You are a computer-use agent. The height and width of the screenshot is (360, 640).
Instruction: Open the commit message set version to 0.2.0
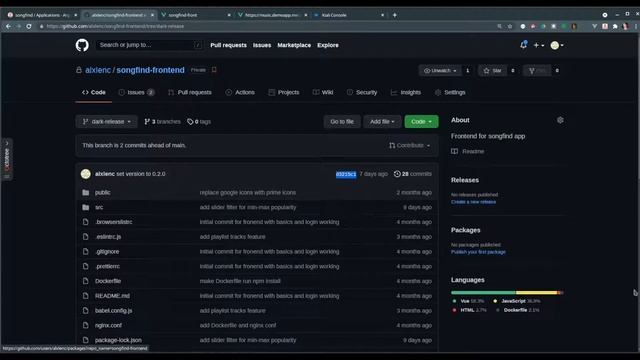141,174
